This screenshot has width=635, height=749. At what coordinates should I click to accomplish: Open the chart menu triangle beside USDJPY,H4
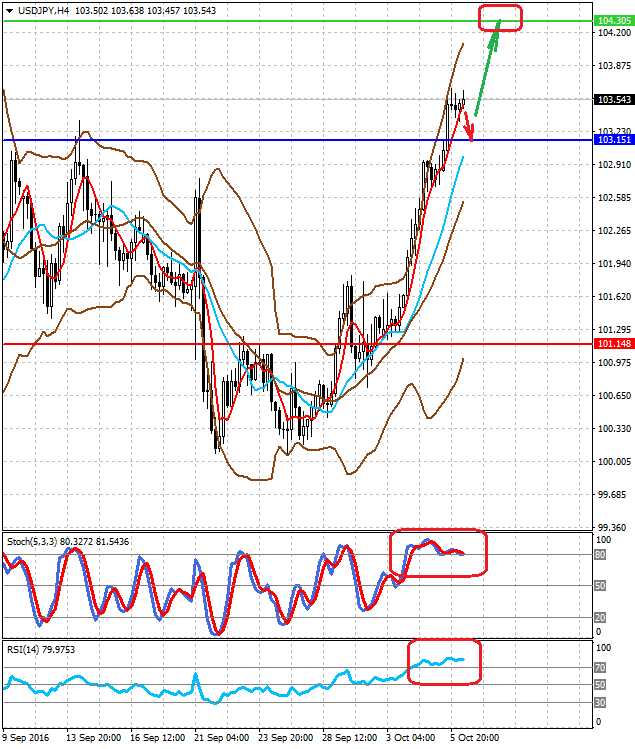(x=9, y=11)
